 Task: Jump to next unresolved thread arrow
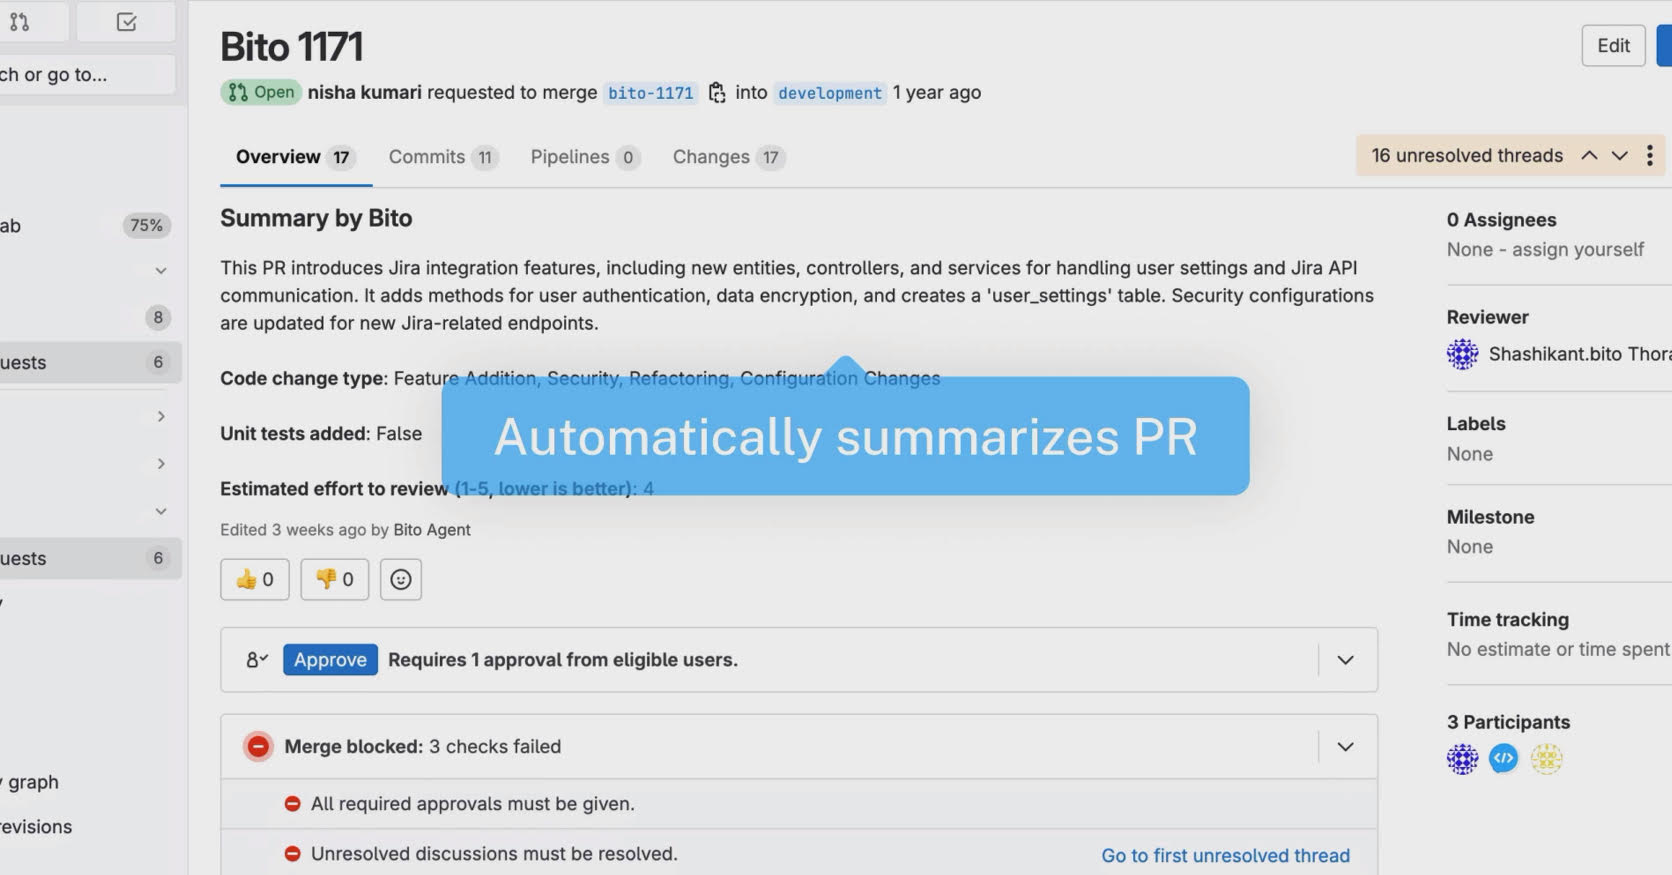(1620, 156)
